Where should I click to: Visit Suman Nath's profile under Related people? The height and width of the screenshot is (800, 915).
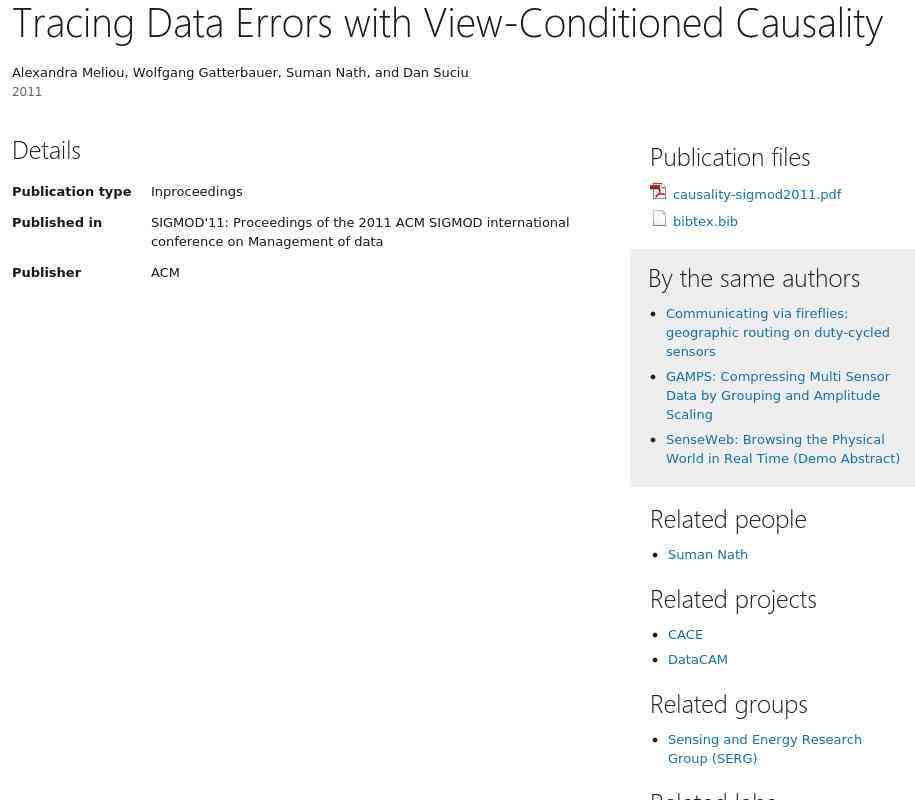[707, 555]
